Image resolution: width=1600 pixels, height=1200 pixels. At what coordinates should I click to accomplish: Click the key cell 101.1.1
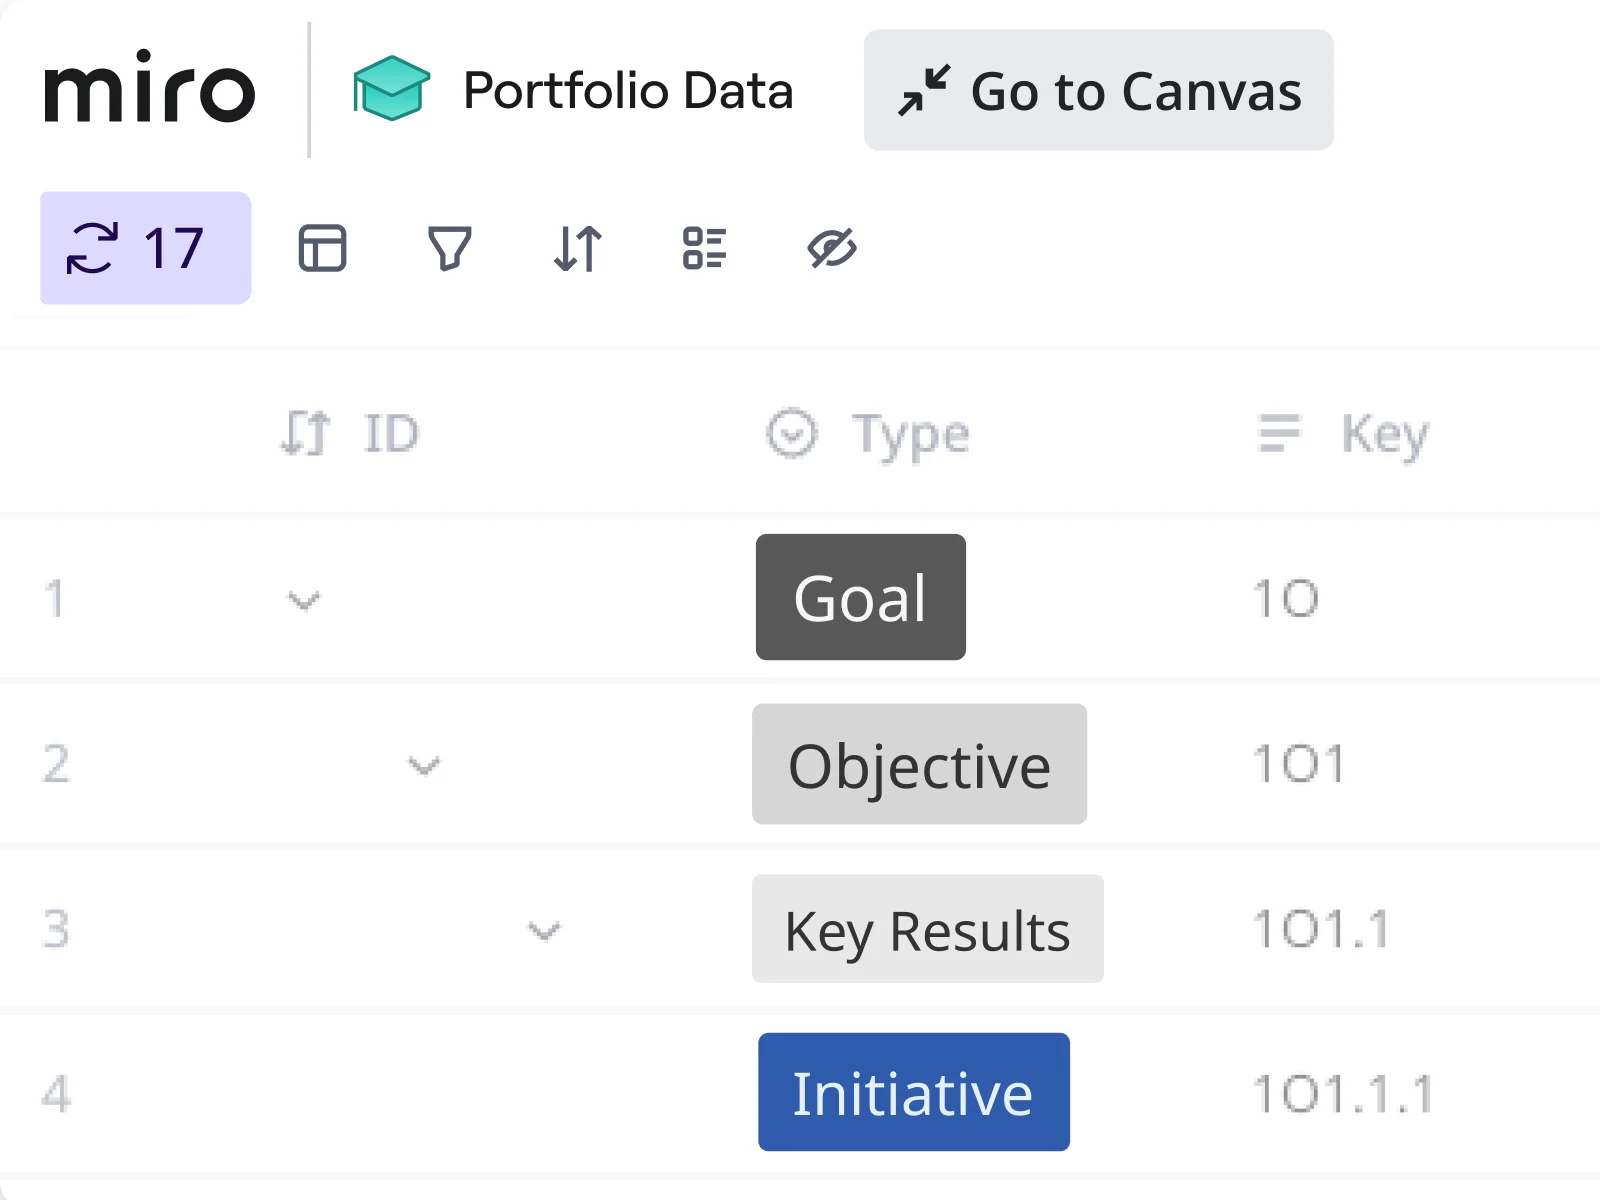tap(1343, 1094)
